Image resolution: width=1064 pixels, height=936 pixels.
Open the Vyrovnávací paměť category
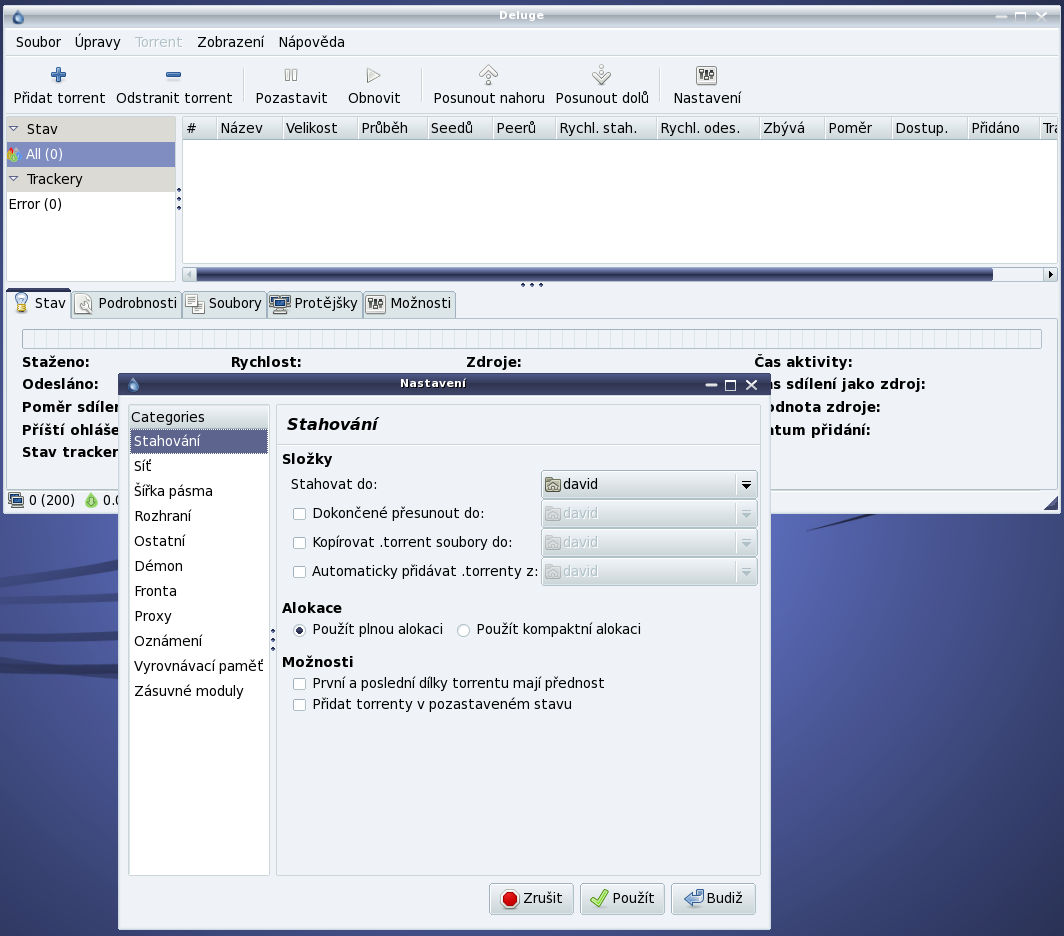199,667
